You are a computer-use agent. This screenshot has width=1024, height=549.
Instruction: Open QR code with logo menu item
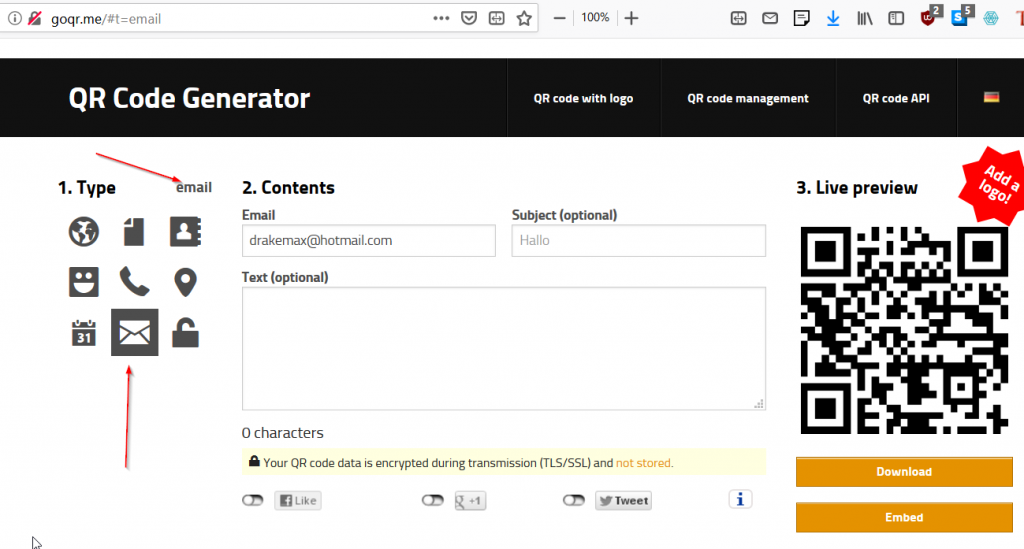tap(583, 98)
